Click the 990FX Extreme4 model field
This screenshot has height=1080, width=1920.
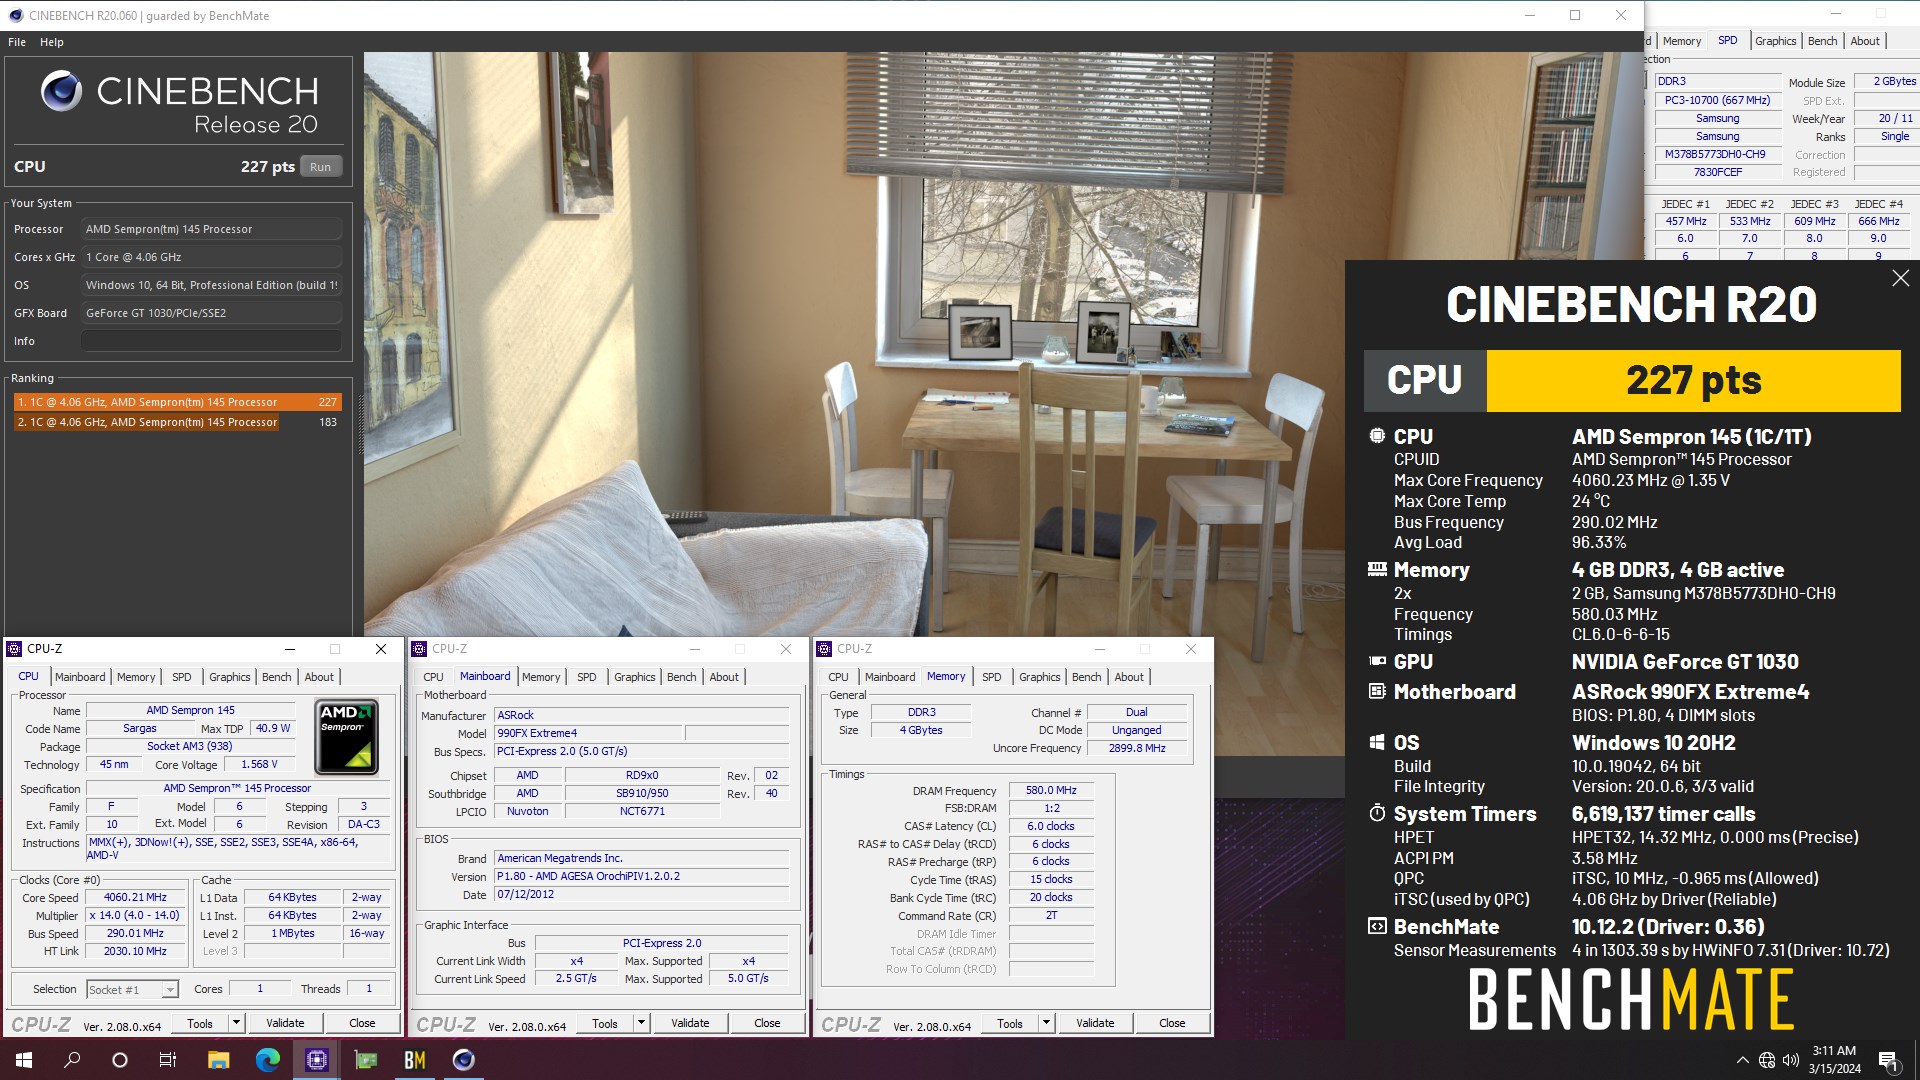[x=589, y=733]
